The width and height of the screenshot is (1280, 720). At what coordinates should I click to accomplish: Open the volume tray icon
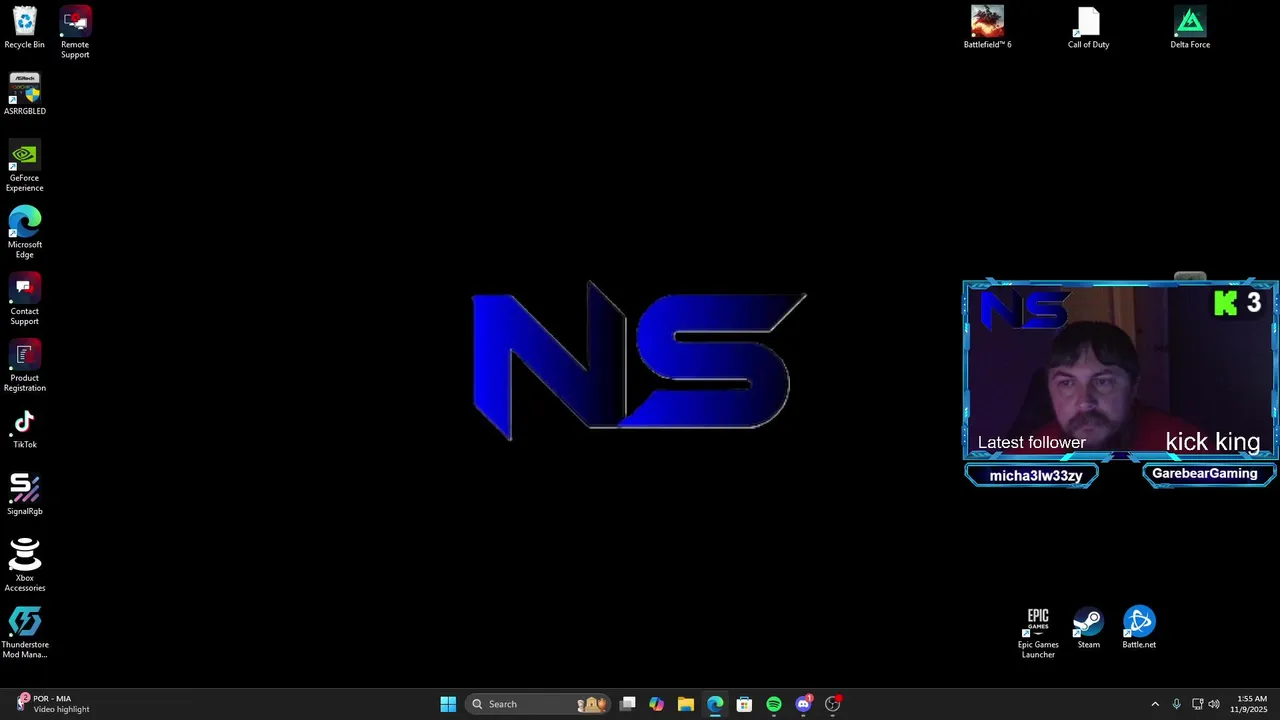(1214, 704)
